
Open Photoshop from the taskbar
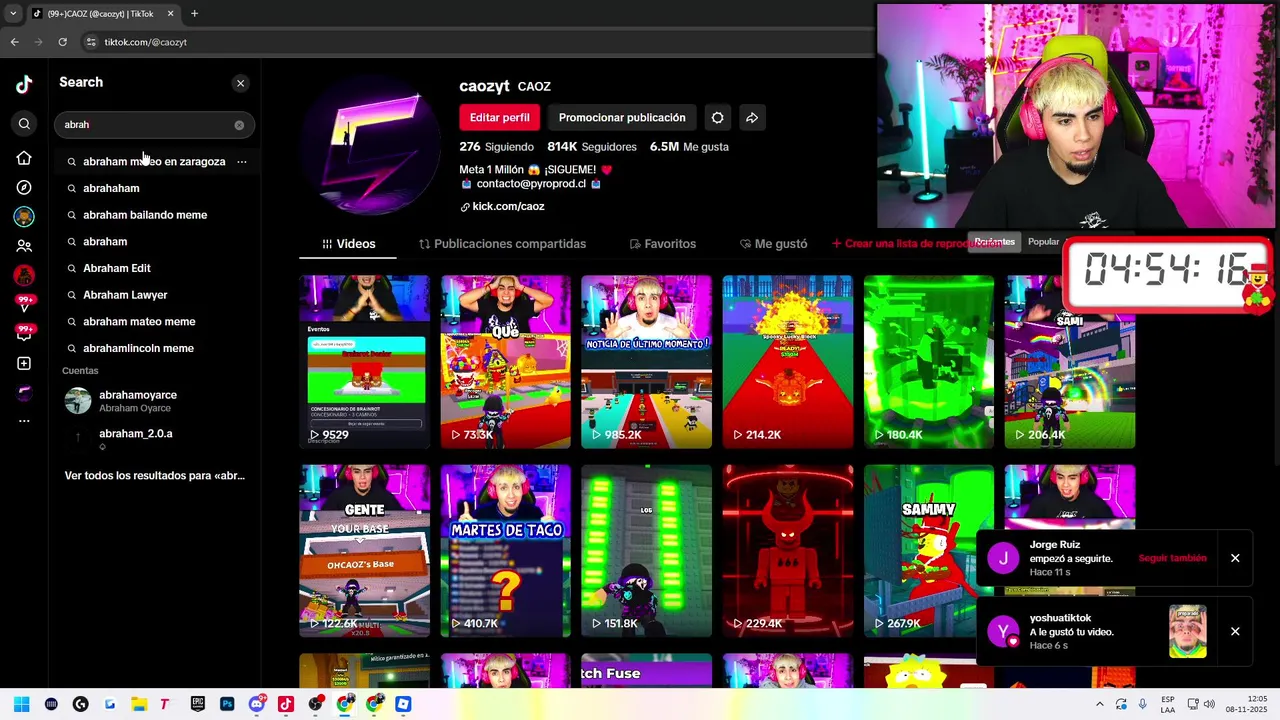click(227, 704)
